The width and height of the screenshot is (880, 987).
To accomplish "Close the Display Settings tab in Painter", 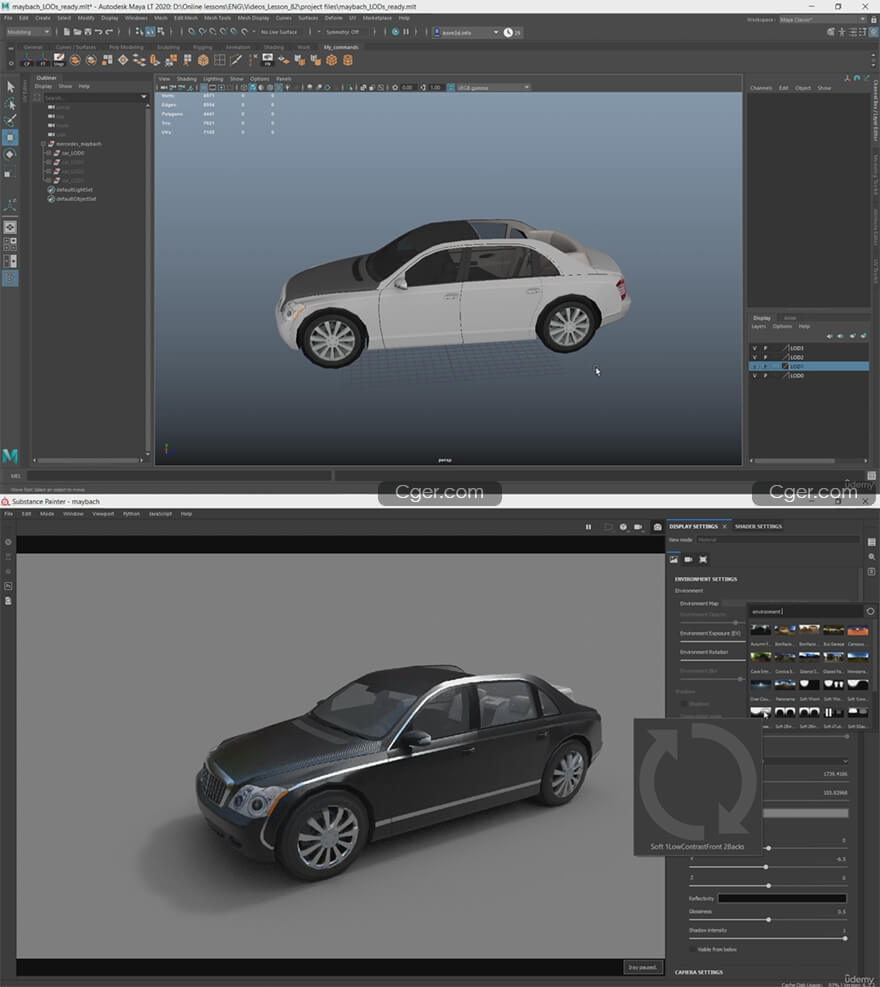I will click(725, 526).
